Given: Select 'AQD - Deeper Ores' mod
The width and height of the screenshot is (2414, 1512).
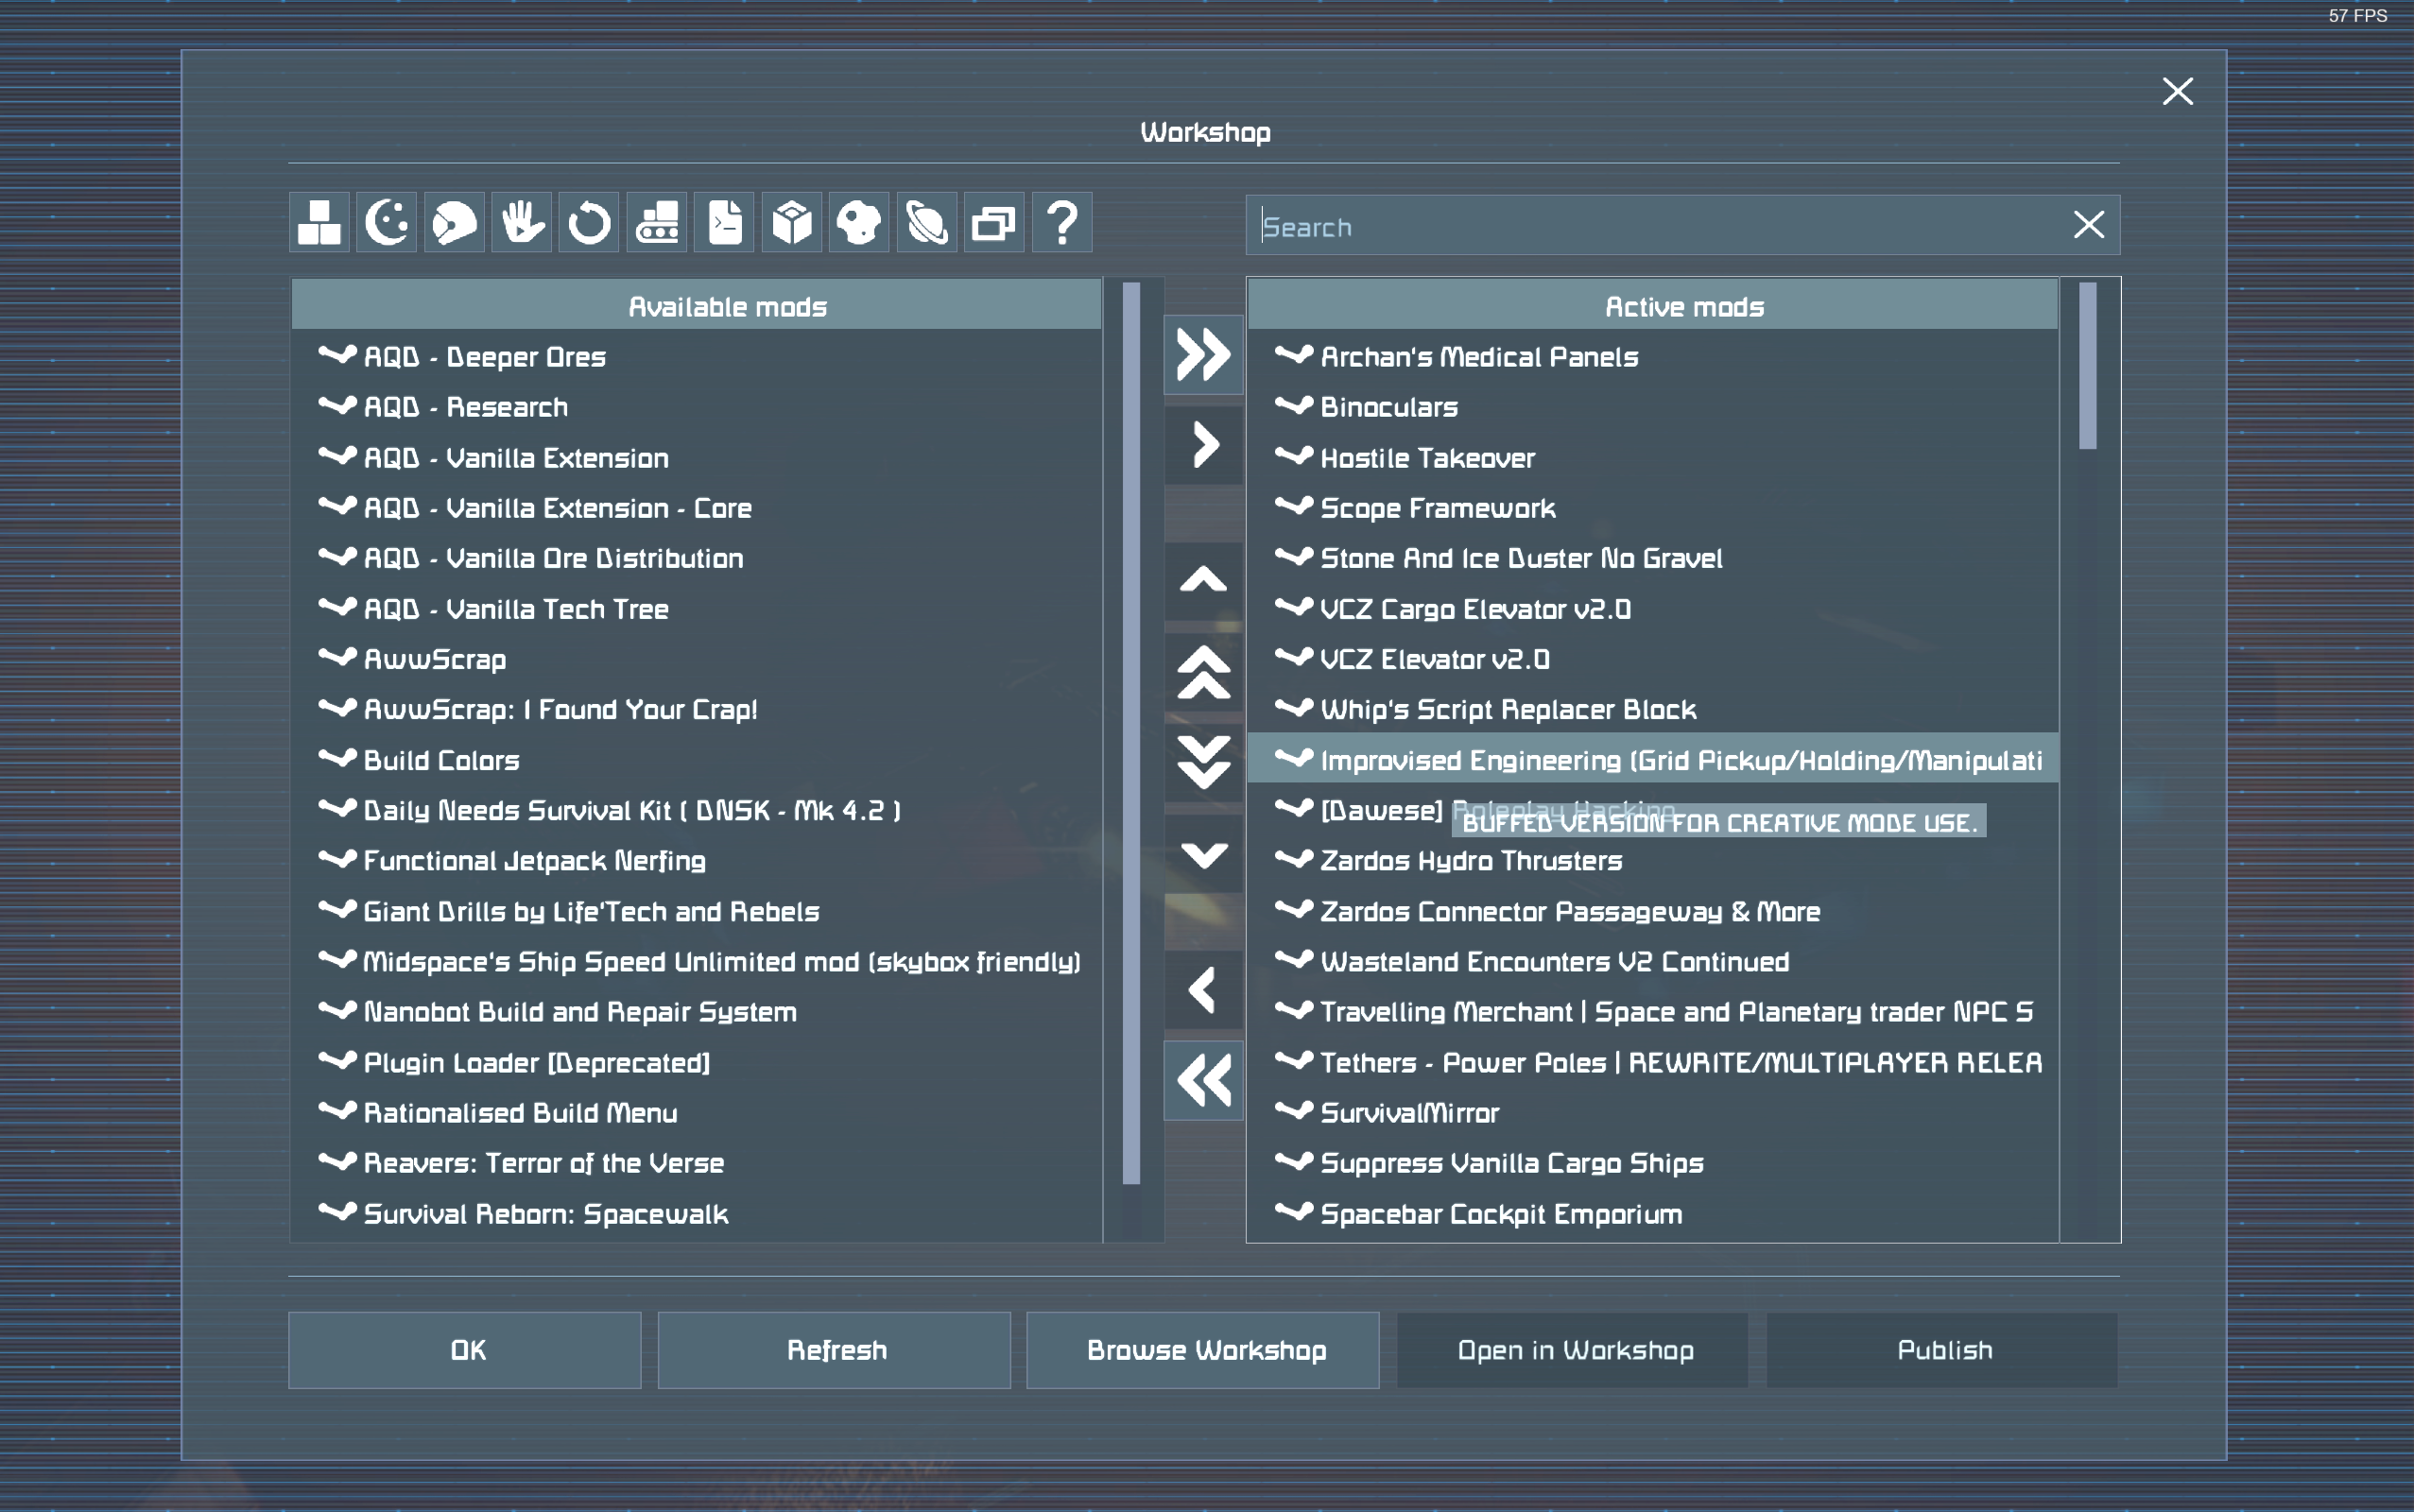Looking at the screenshot, I should (x=697, y=356).
